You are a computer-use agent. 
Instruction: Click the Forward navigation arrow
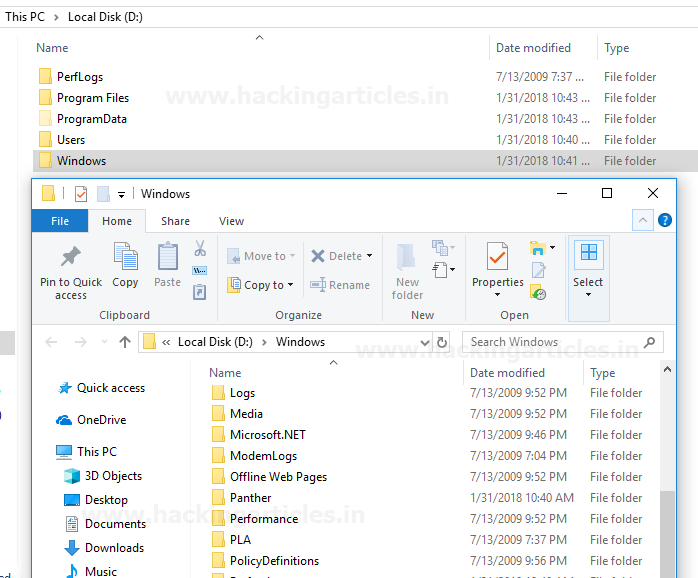[81, 342]
